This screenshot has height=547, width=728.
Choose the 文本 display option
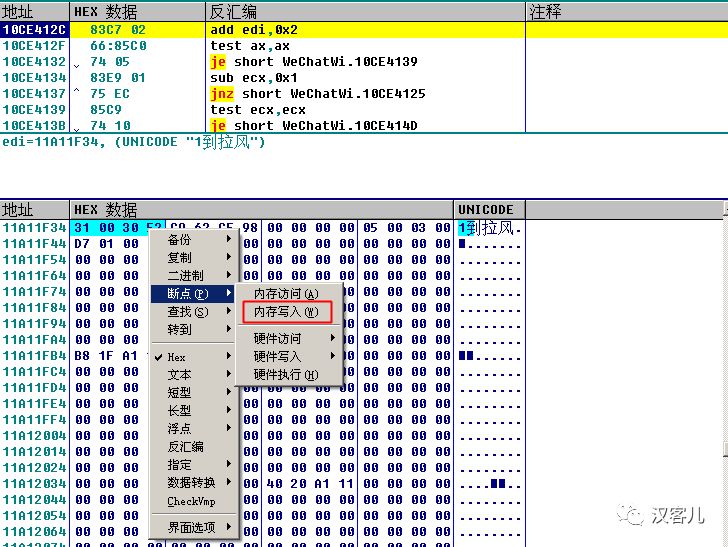pos(194,375)
